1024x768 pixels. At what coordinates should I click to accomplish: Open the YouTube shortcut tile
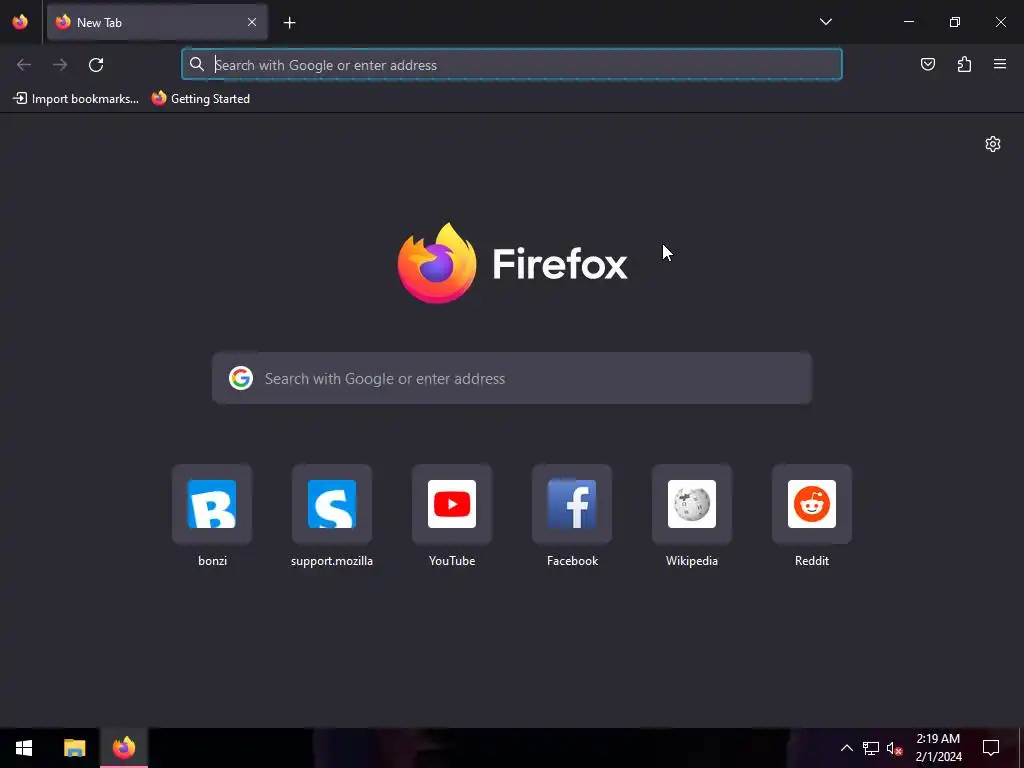pyautogui.click(x=452, y=504)
